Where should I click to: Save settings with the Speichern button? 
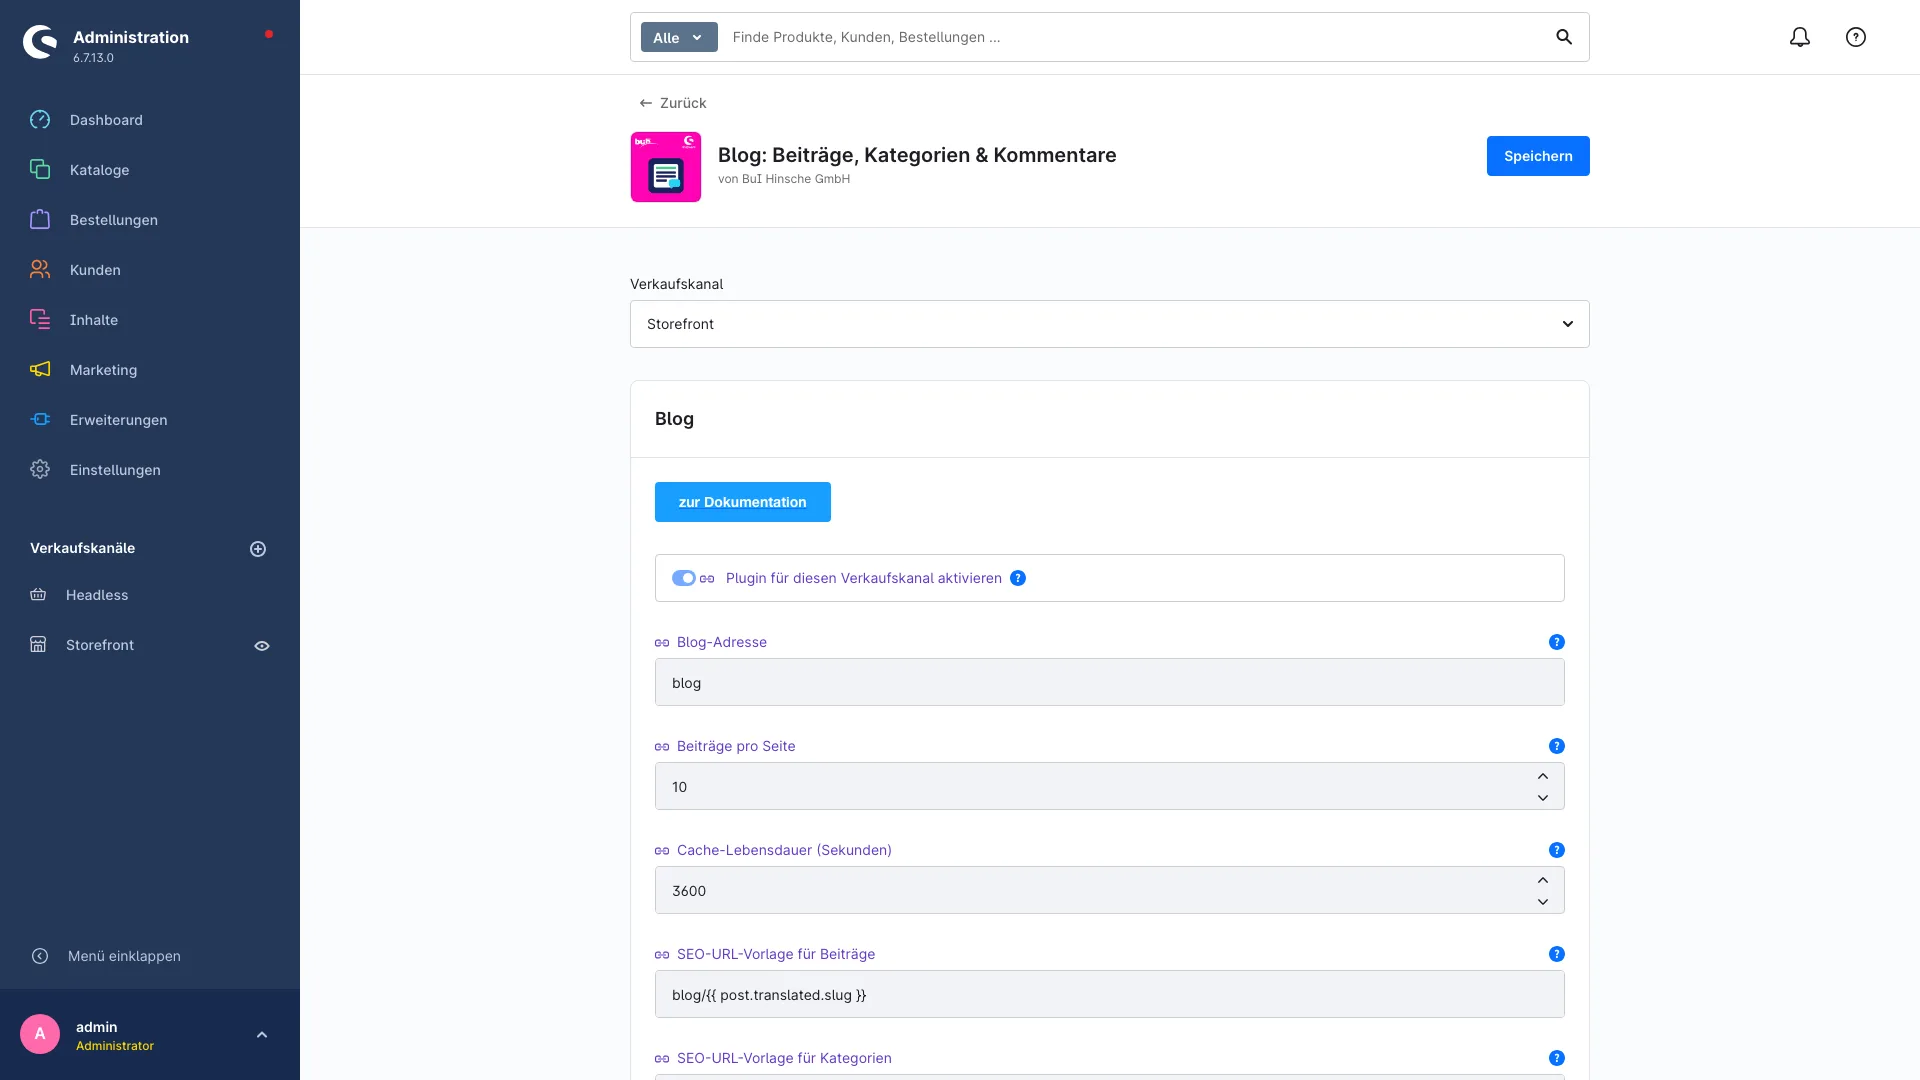pyautogui.click(x=1538, y=156)
